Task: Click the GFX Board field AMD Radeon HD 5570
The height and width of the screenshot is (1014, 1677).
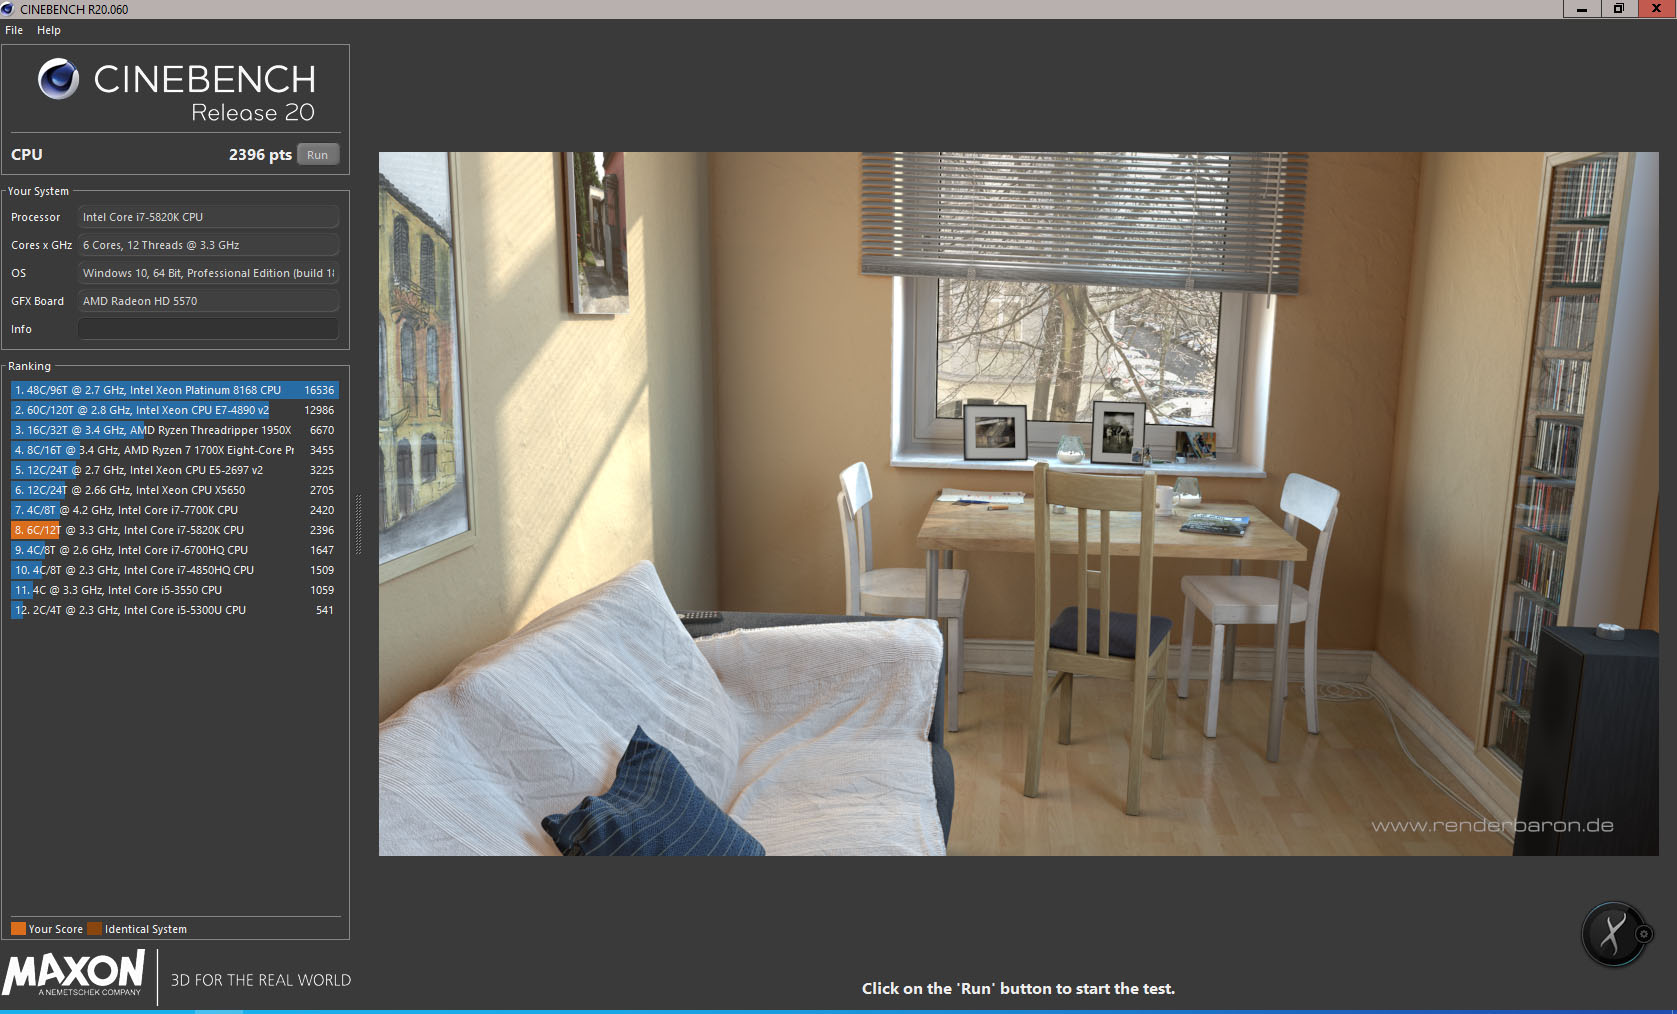Action: [208, 301]
